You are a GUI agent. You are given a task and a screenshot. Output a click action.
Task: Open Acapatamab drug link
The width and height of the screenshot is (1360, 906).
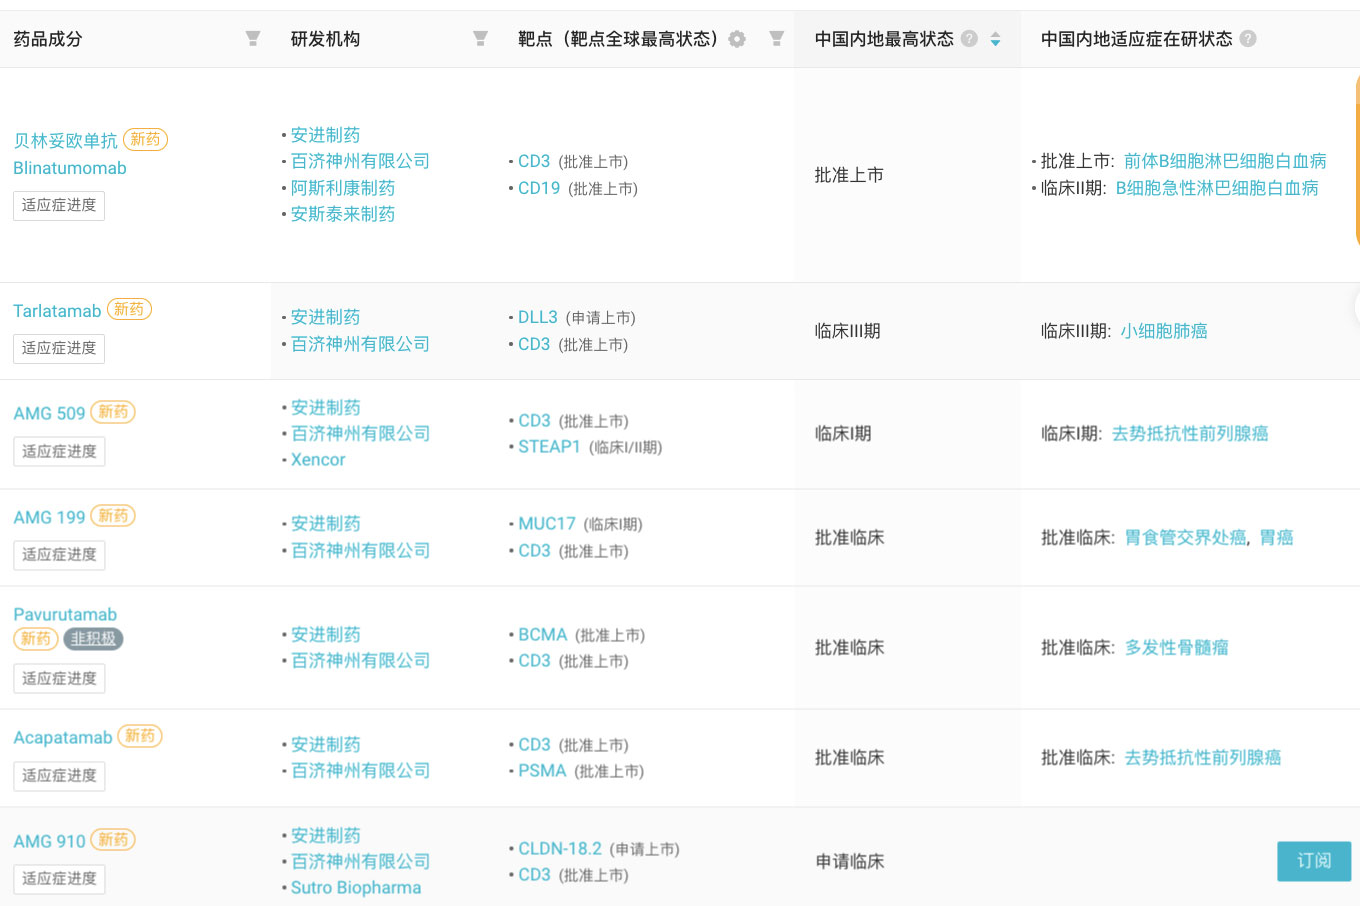(x=63, y=737)
